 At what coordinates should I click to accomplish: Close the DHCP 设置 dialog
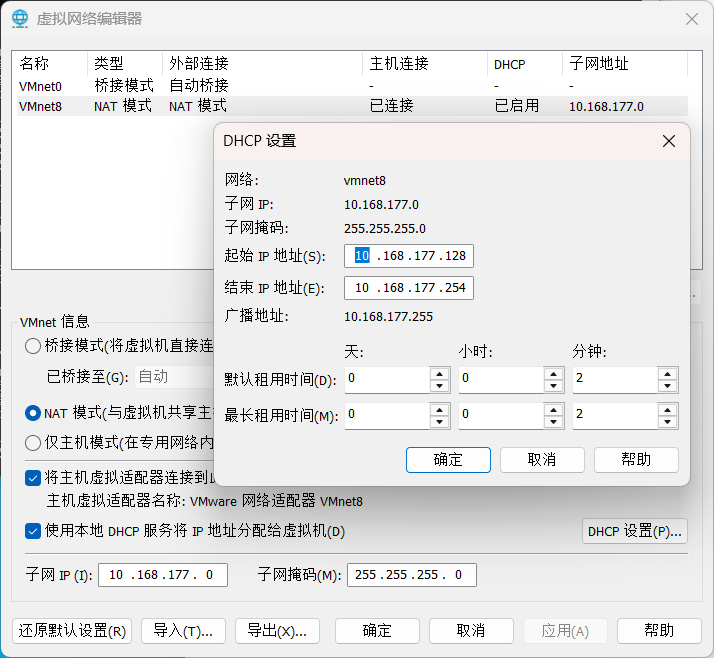pos(668,141)
